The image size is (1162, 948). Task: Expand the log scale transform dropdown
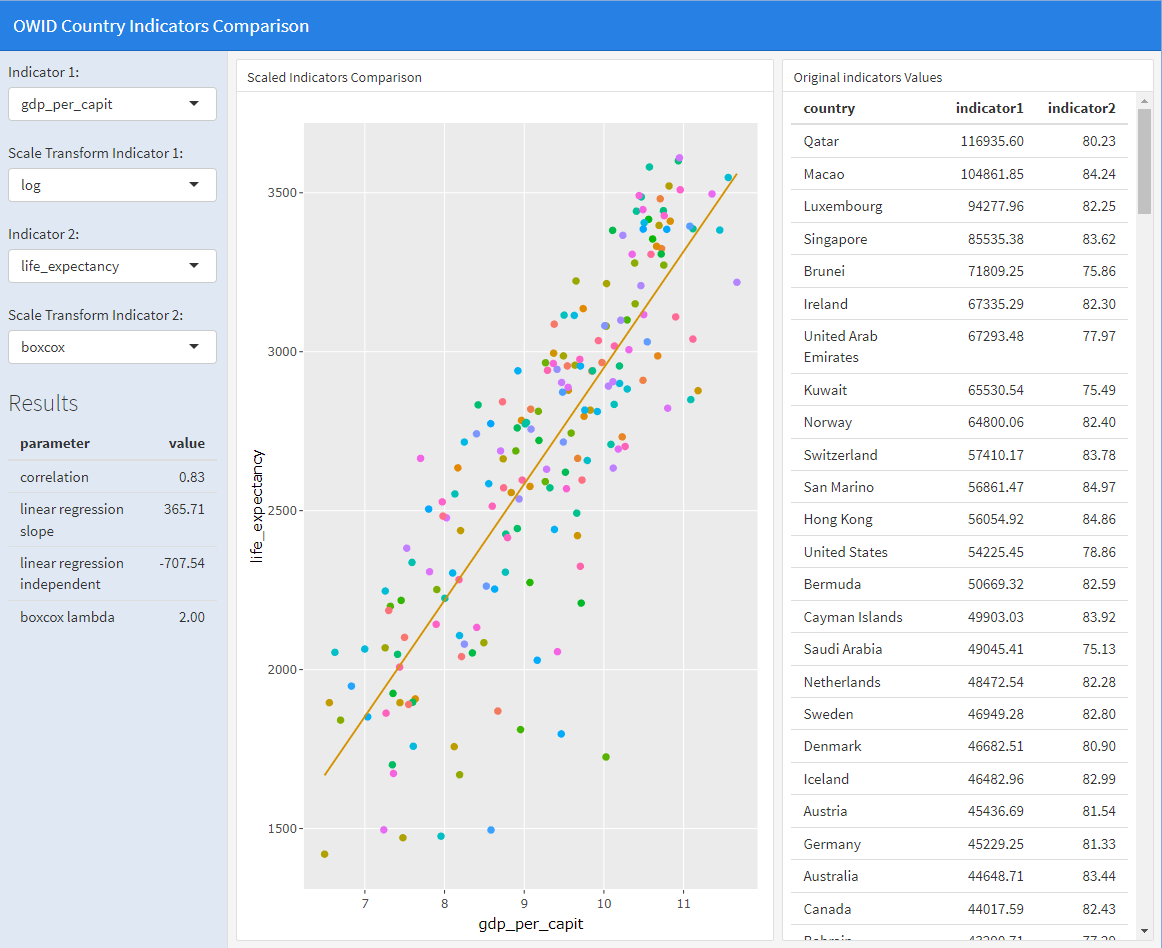click(x=112, y=185)
